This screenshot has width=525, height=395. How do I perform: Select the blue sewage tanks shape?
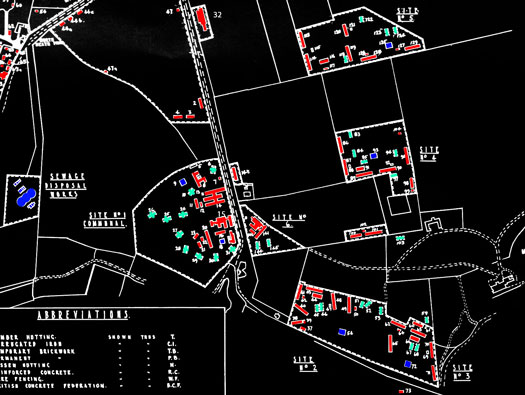[26, 198]
